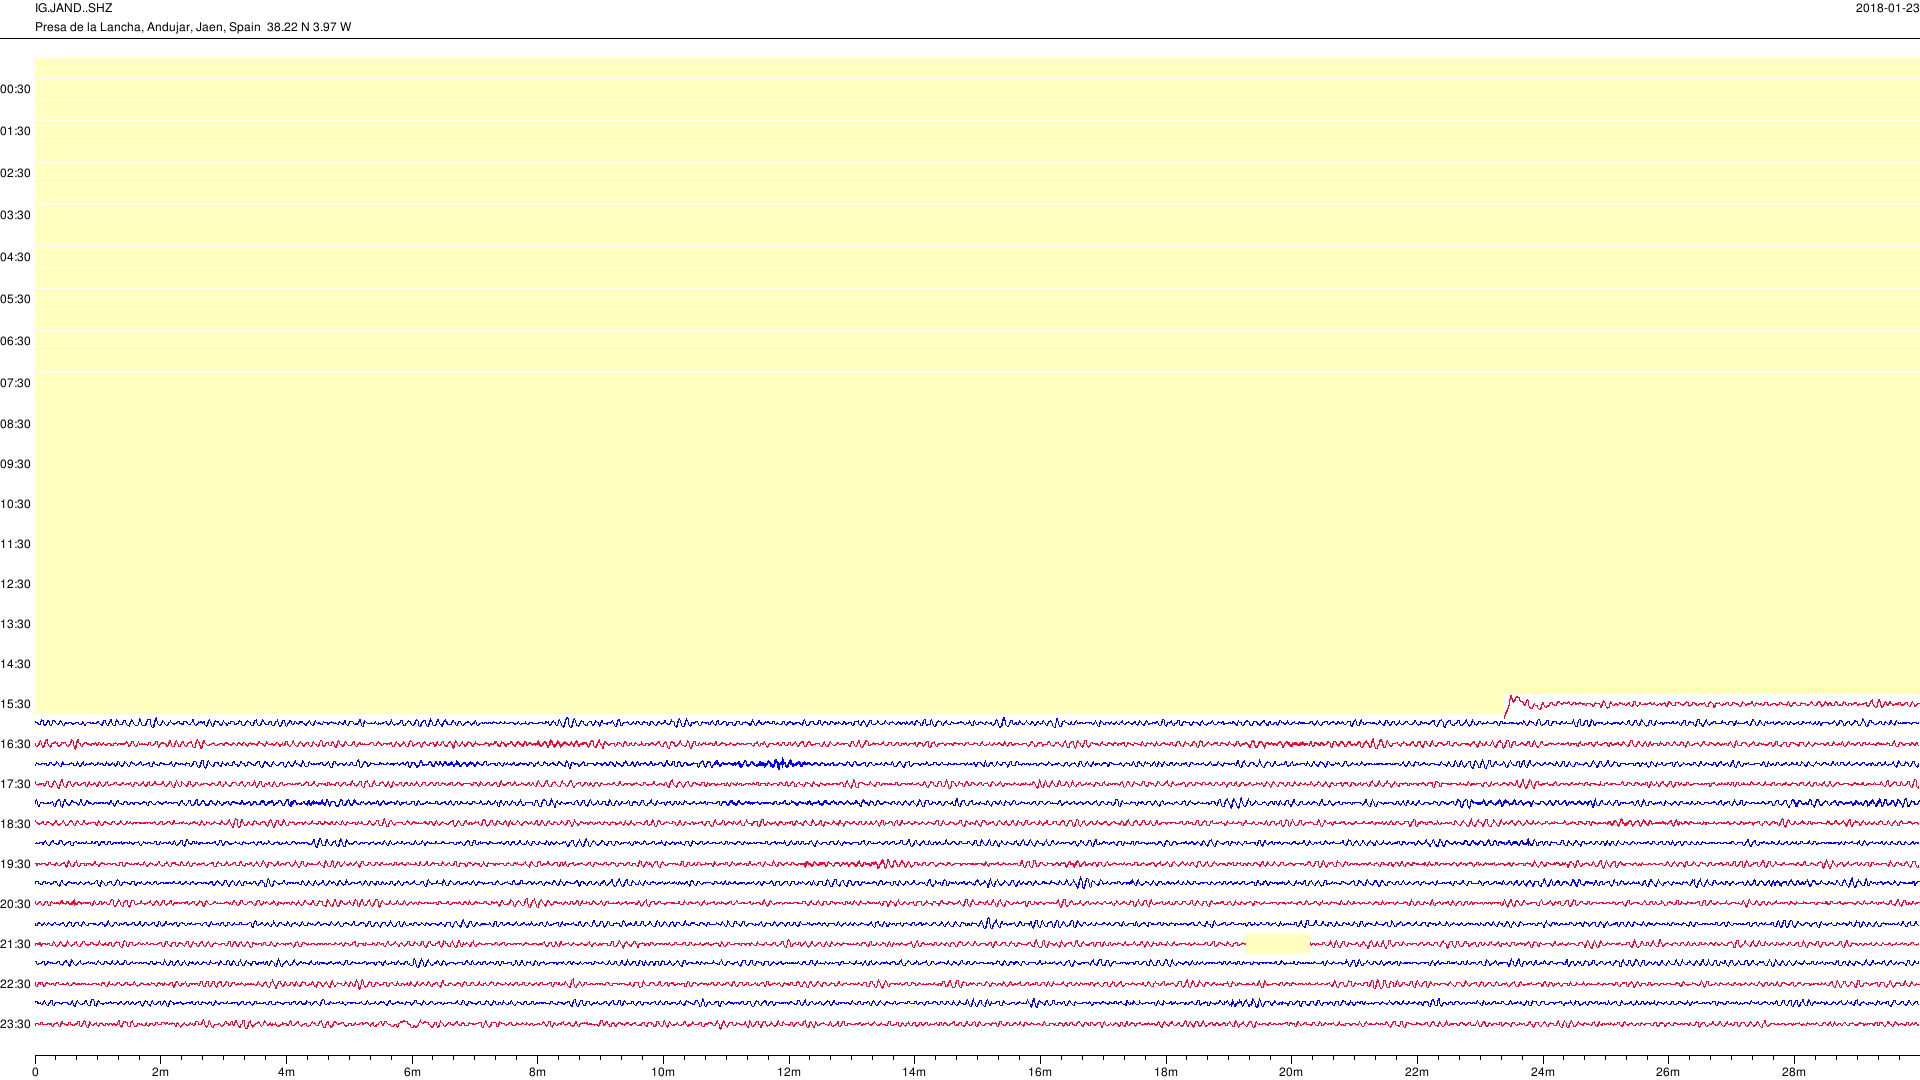Click the 13:30 row time label
Screen dimensions: 1920x1080
pos(15,624)
